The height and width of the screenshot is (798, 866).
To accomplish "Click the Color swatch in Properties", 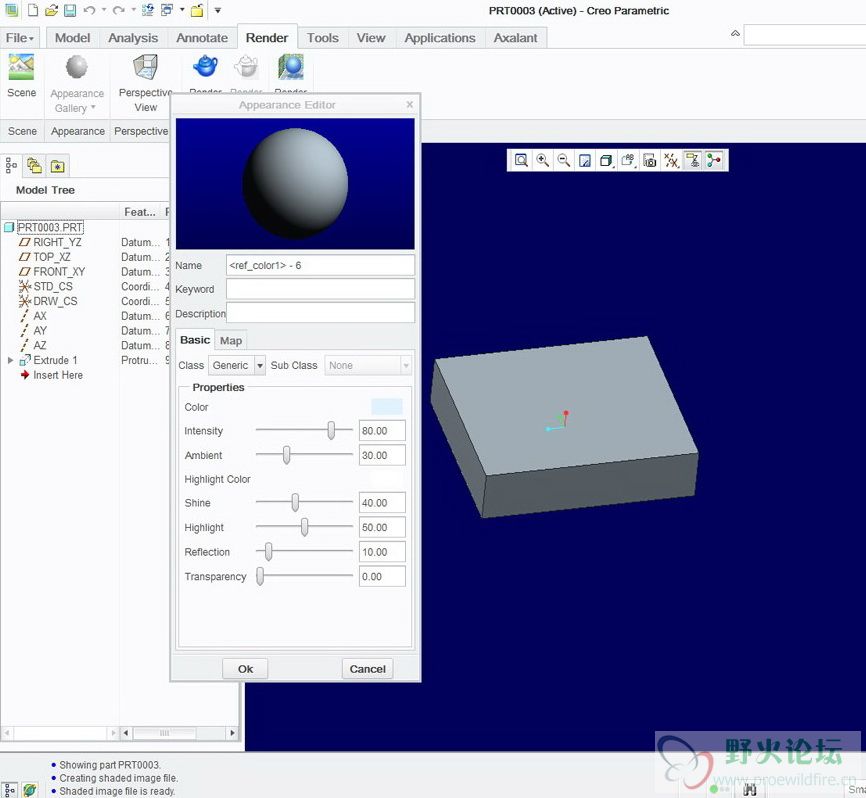I will click(x=387, y=407).
